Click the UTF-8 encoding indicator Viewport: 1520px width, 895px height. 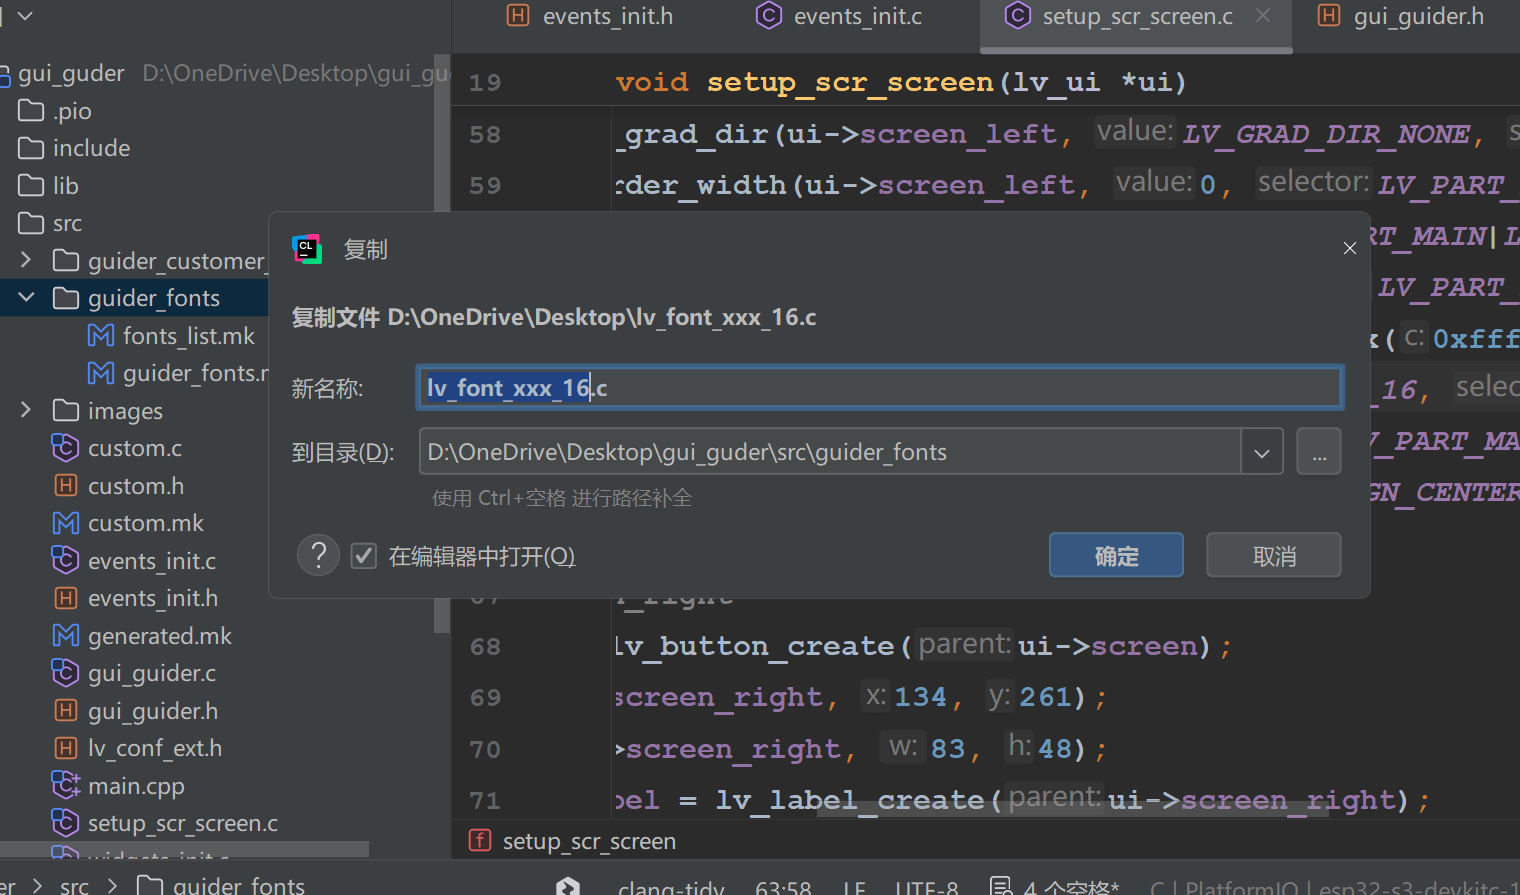(x=926, y=886)
